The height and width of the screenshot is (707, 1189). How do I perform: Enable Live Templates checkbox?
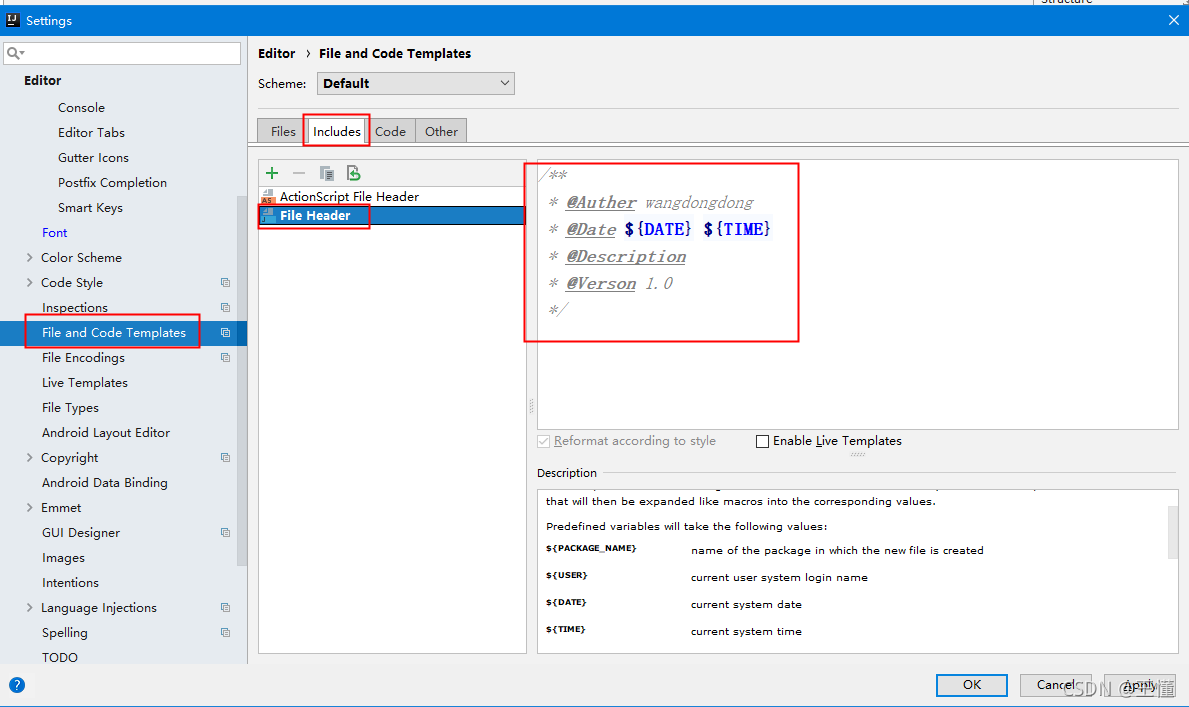point(763,441)
